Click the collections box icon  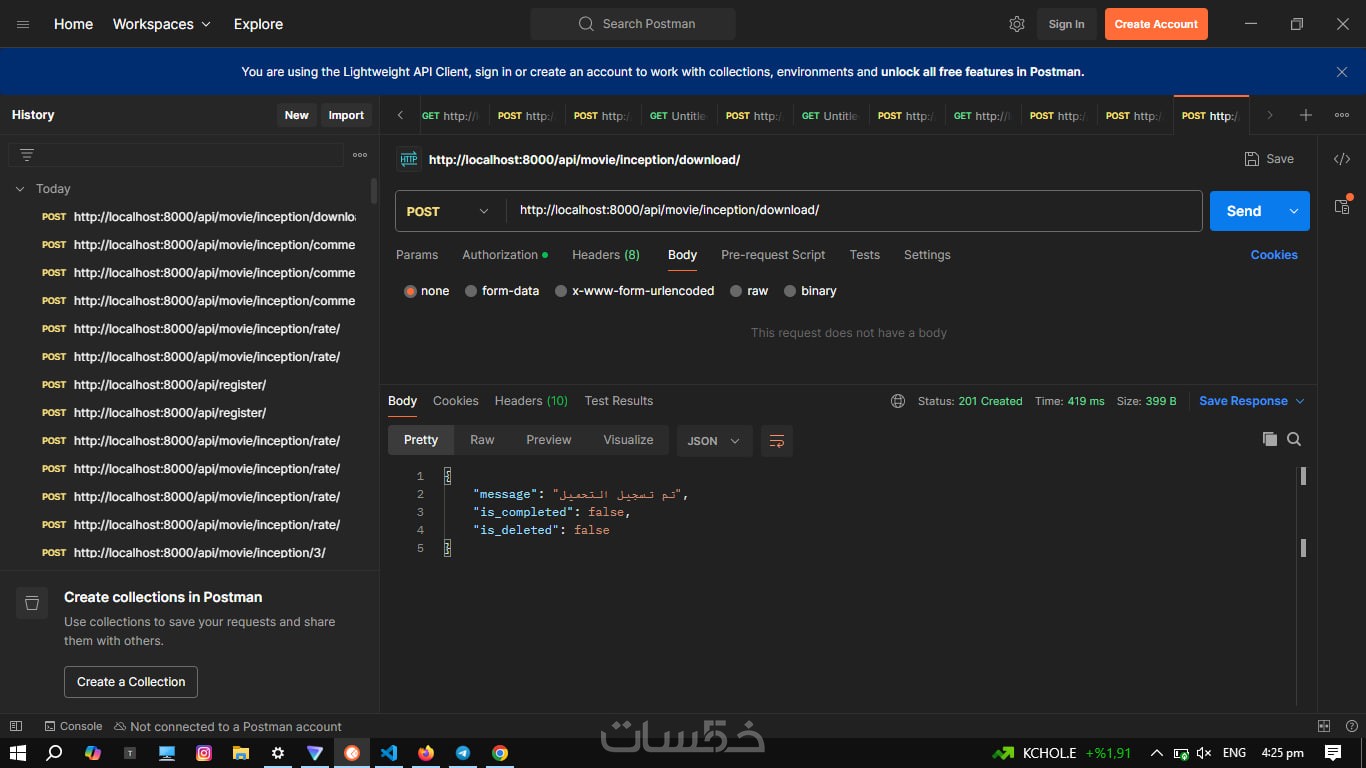coord(32,602)
